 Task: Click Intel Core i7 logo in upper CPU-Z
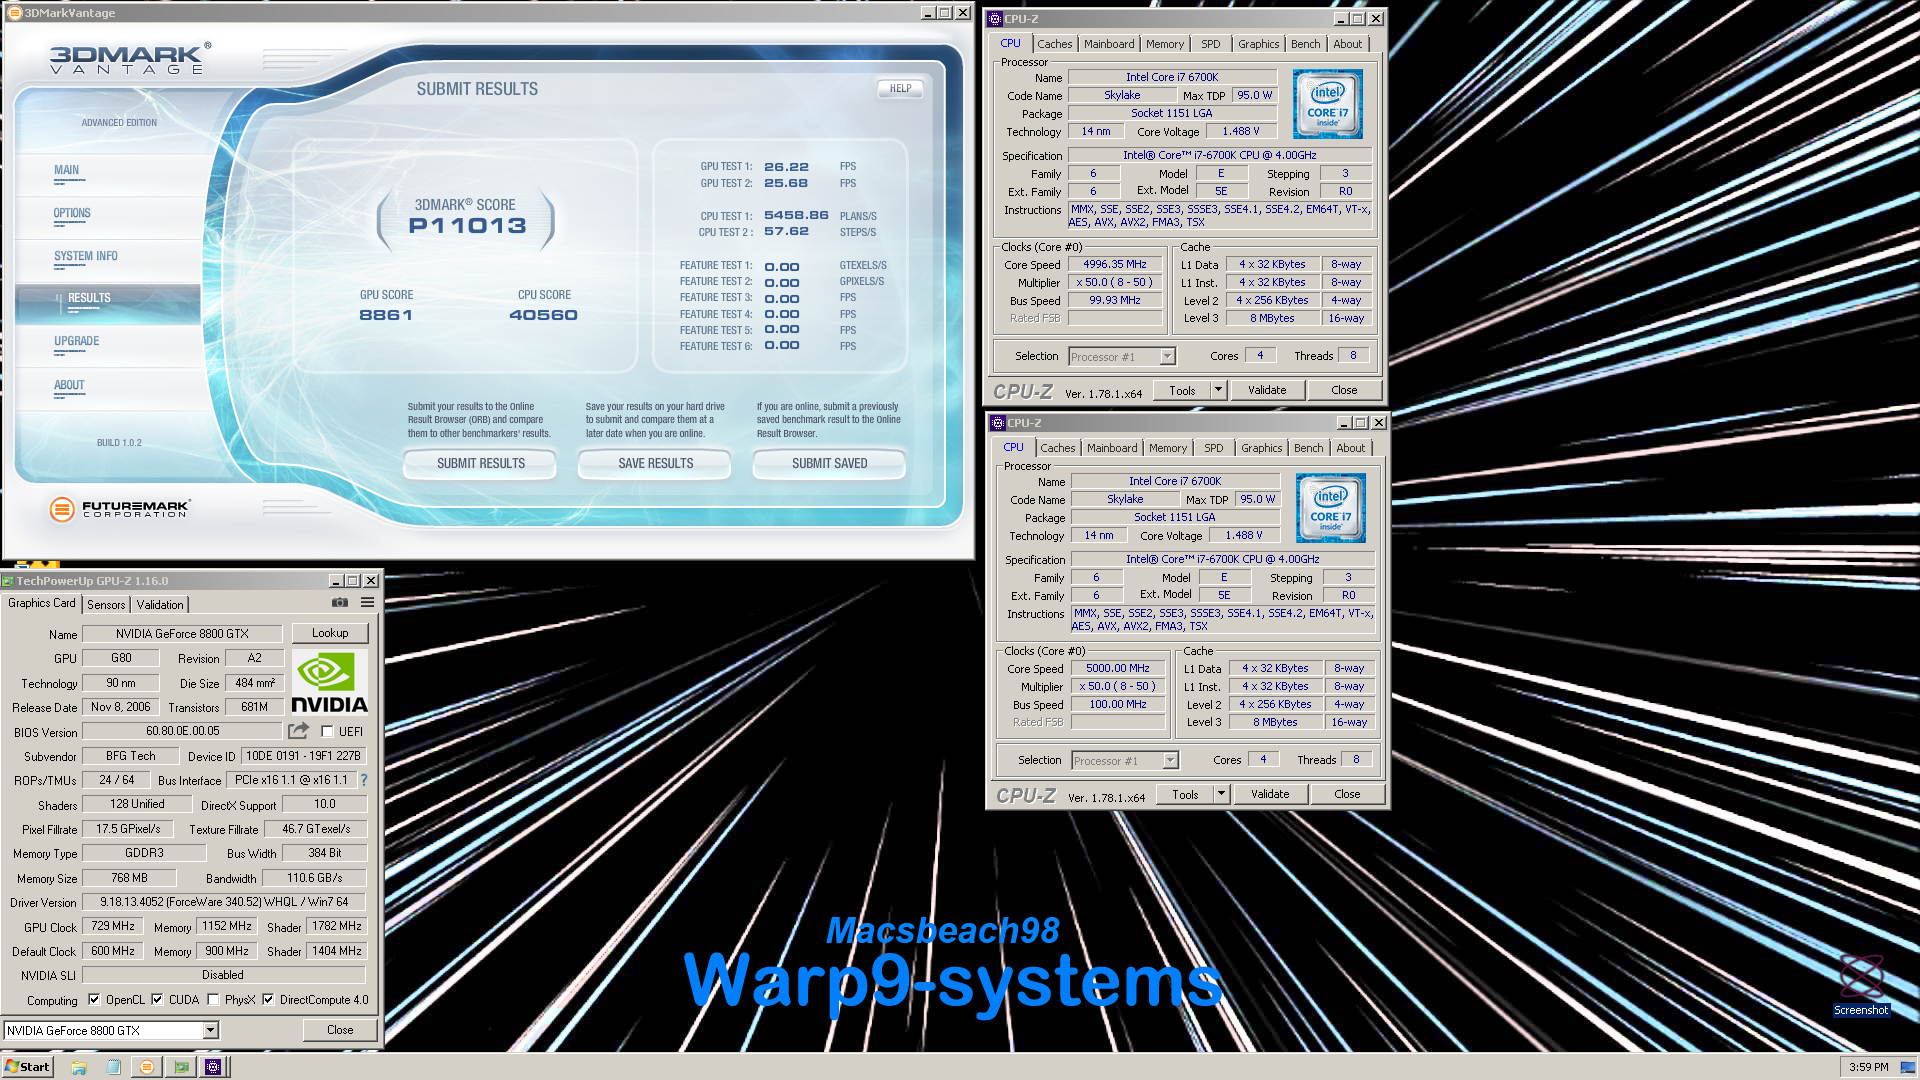[1327, 104]
